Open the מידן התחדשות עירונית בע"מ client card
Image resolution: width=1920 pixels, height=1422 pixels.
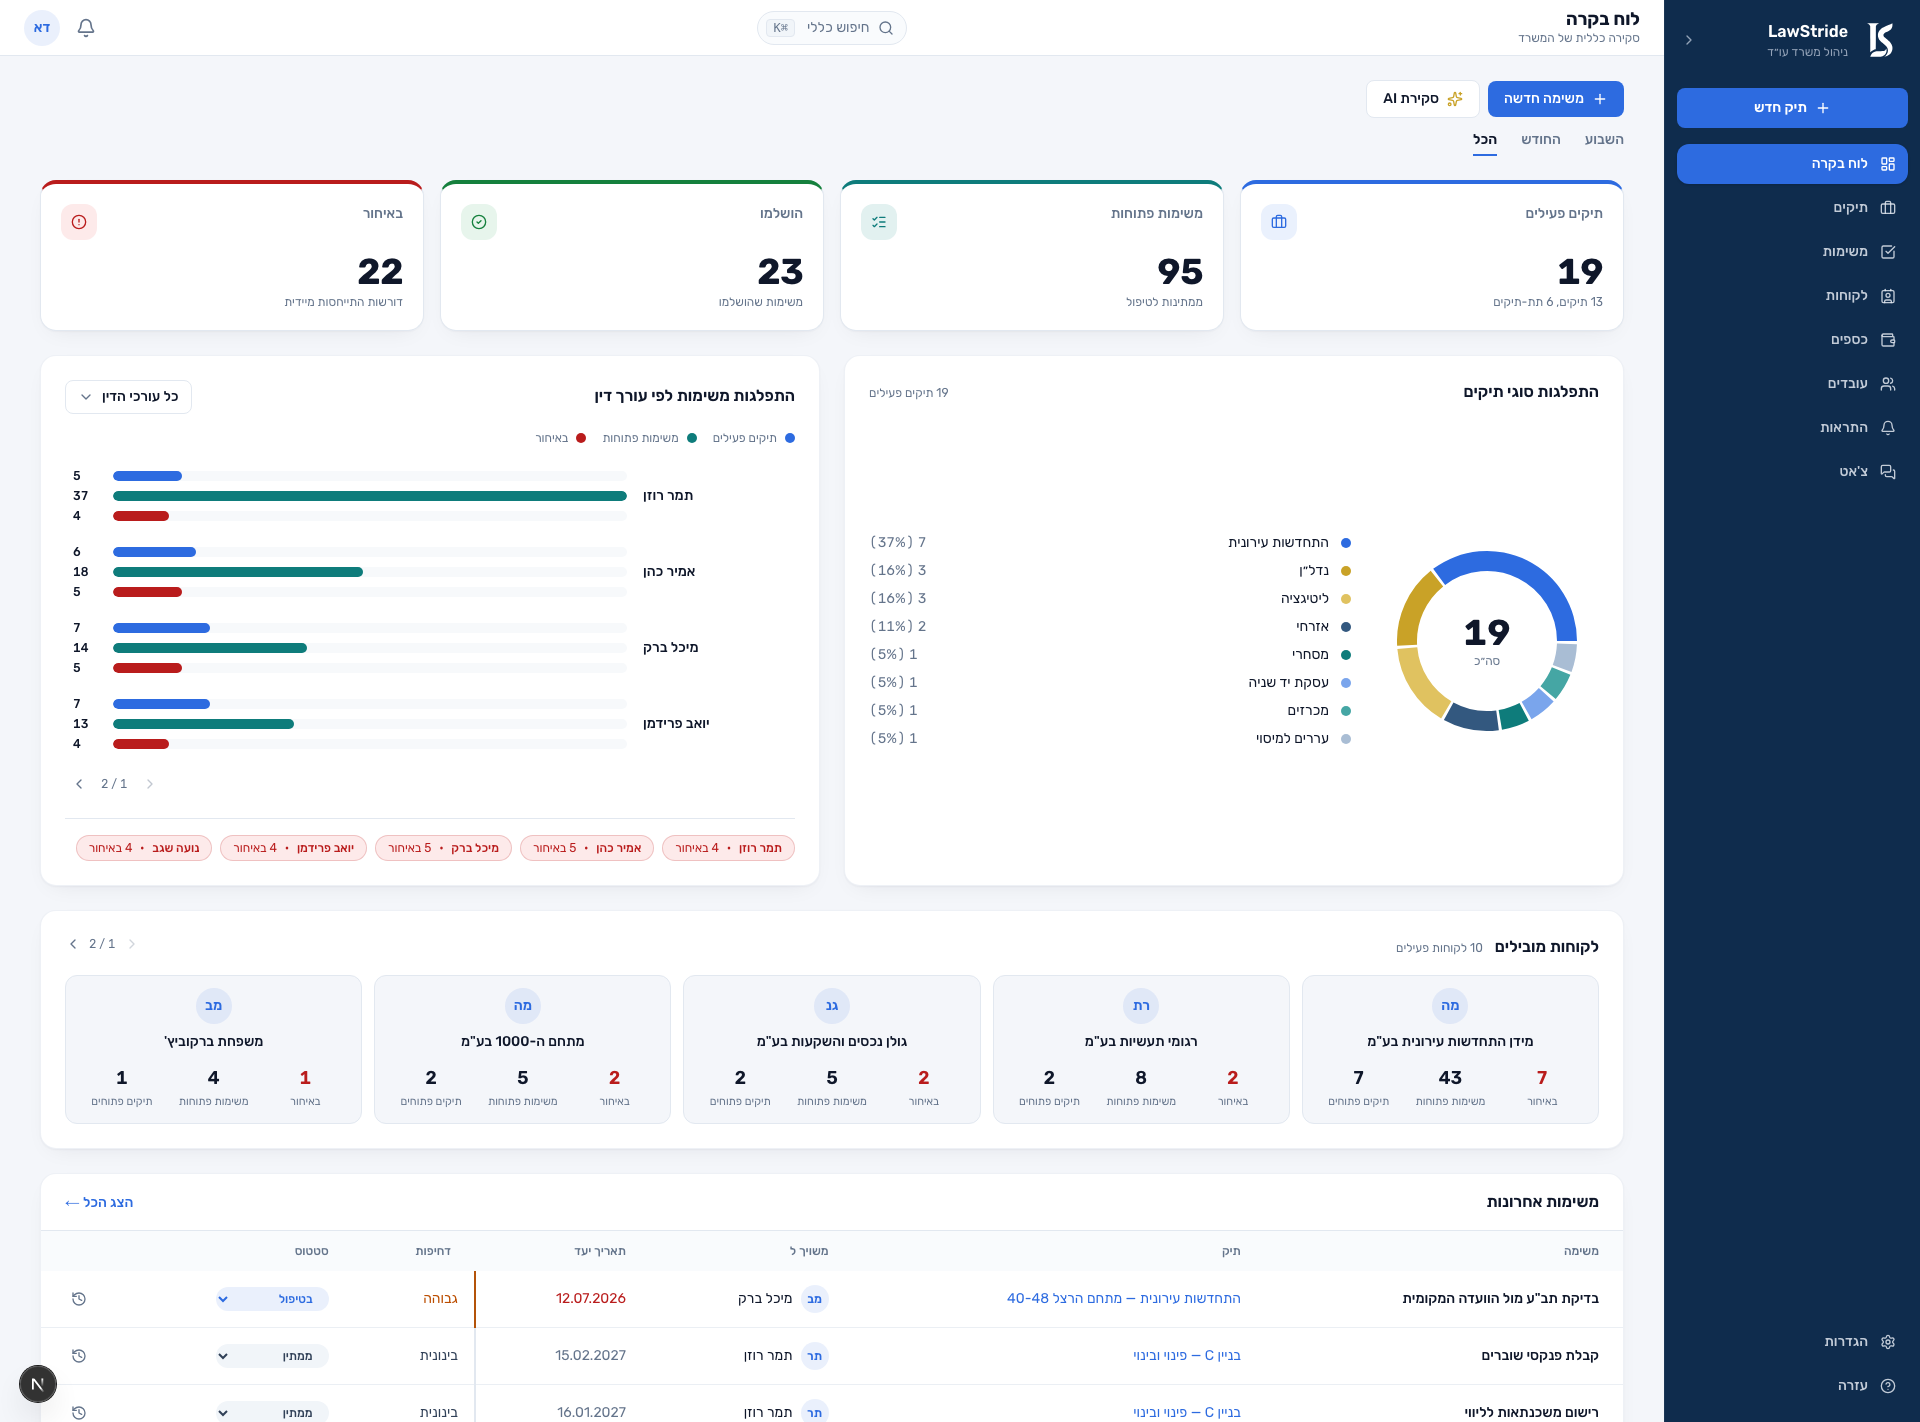(x=1450, y=1049)
